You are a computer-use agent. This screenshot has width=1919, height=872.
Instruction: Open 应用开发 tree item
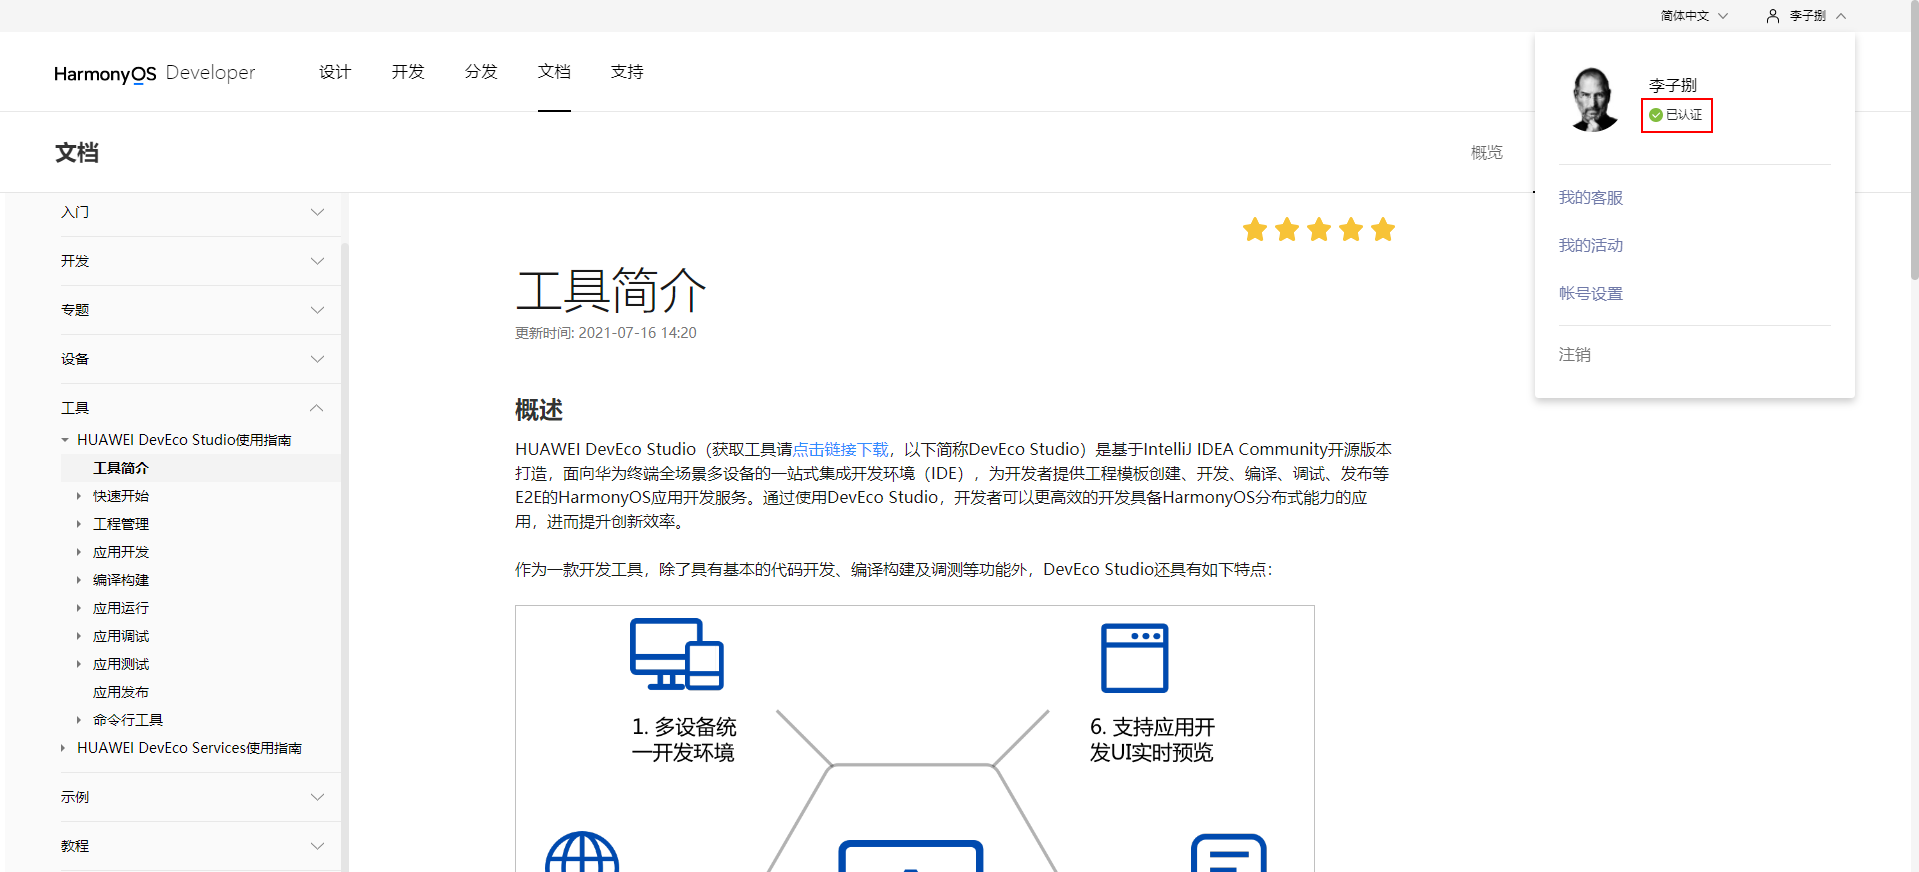coord(121,552)
